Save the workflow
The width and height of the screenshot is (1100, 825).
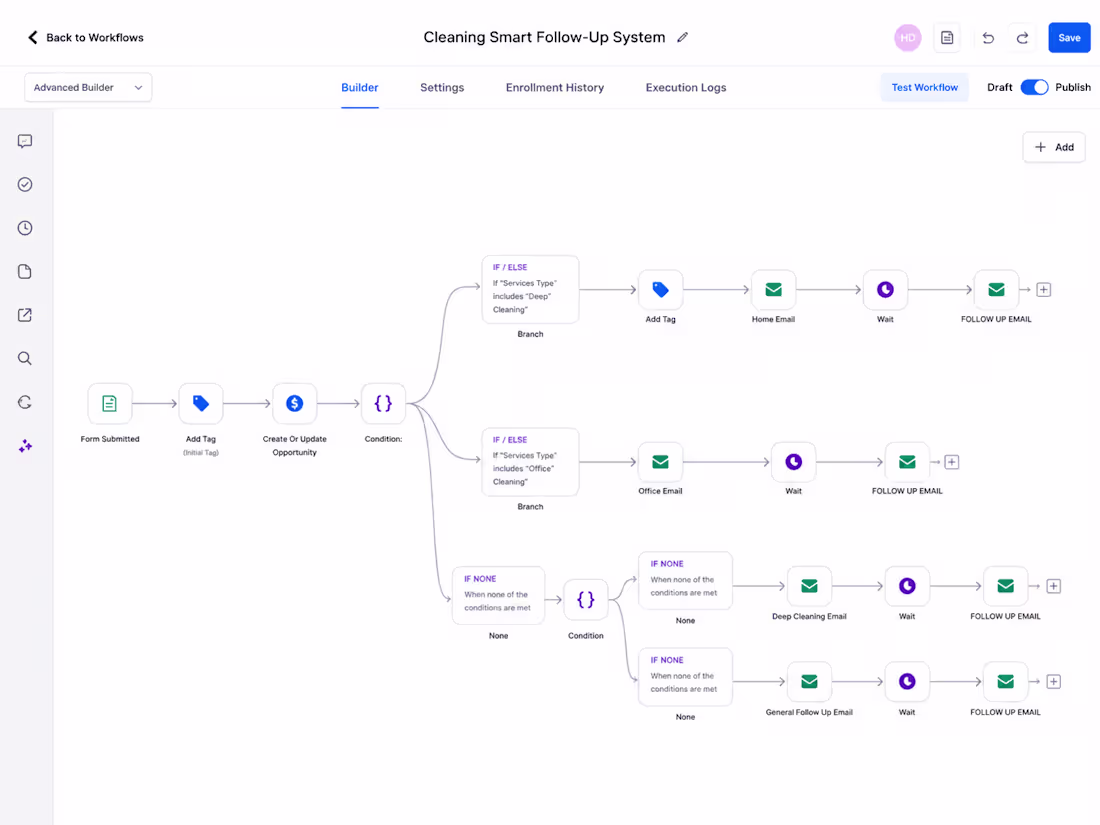pyautogui.click(x=1069, y=38)
